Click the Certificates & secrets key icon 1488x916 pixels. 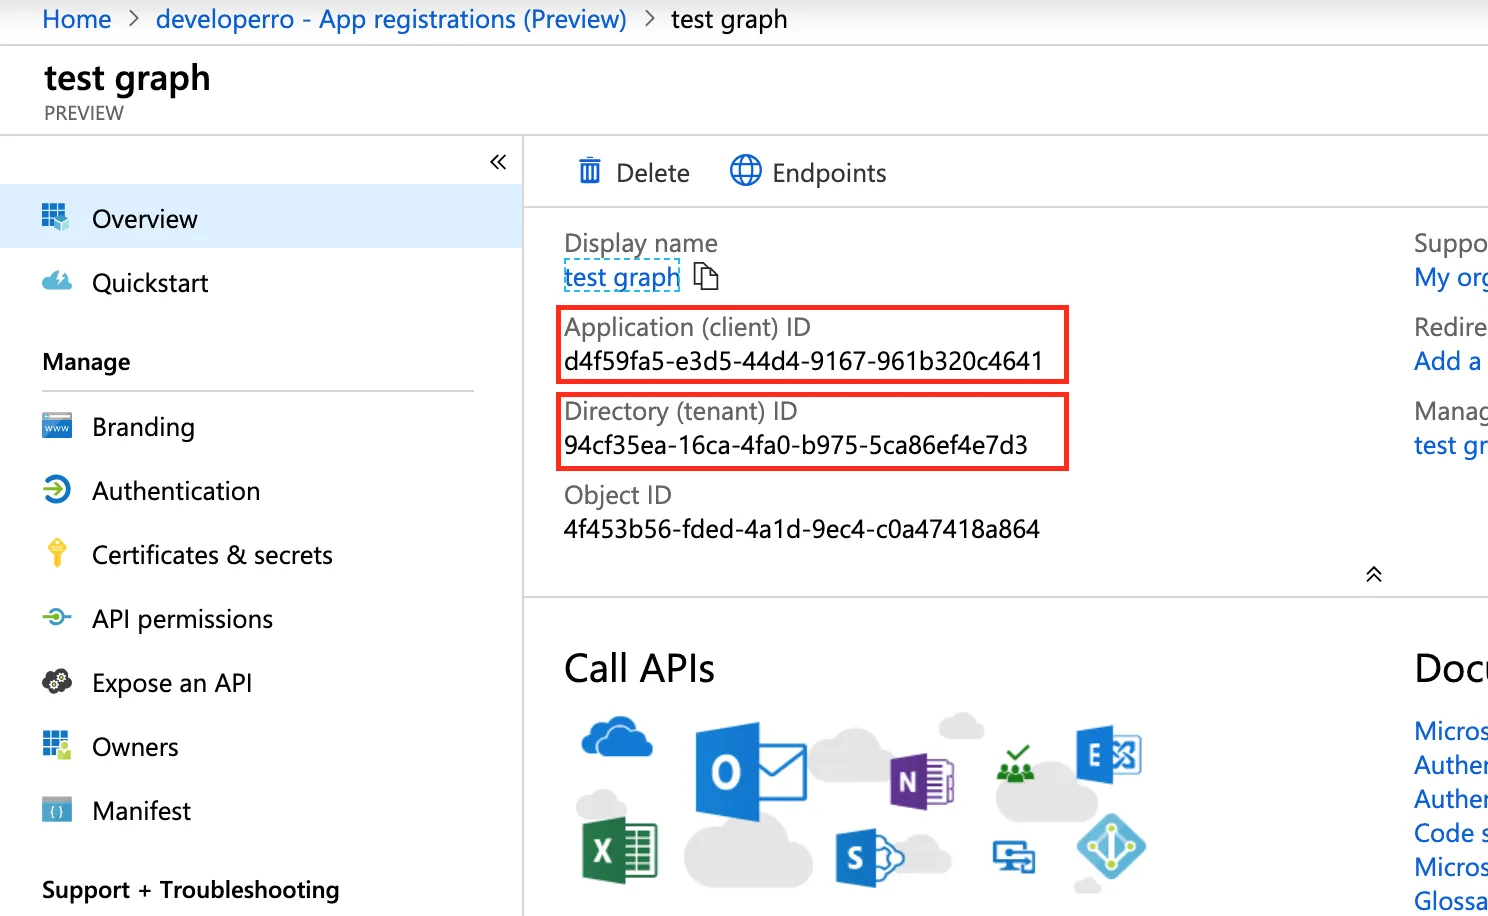tap(57, 554)
